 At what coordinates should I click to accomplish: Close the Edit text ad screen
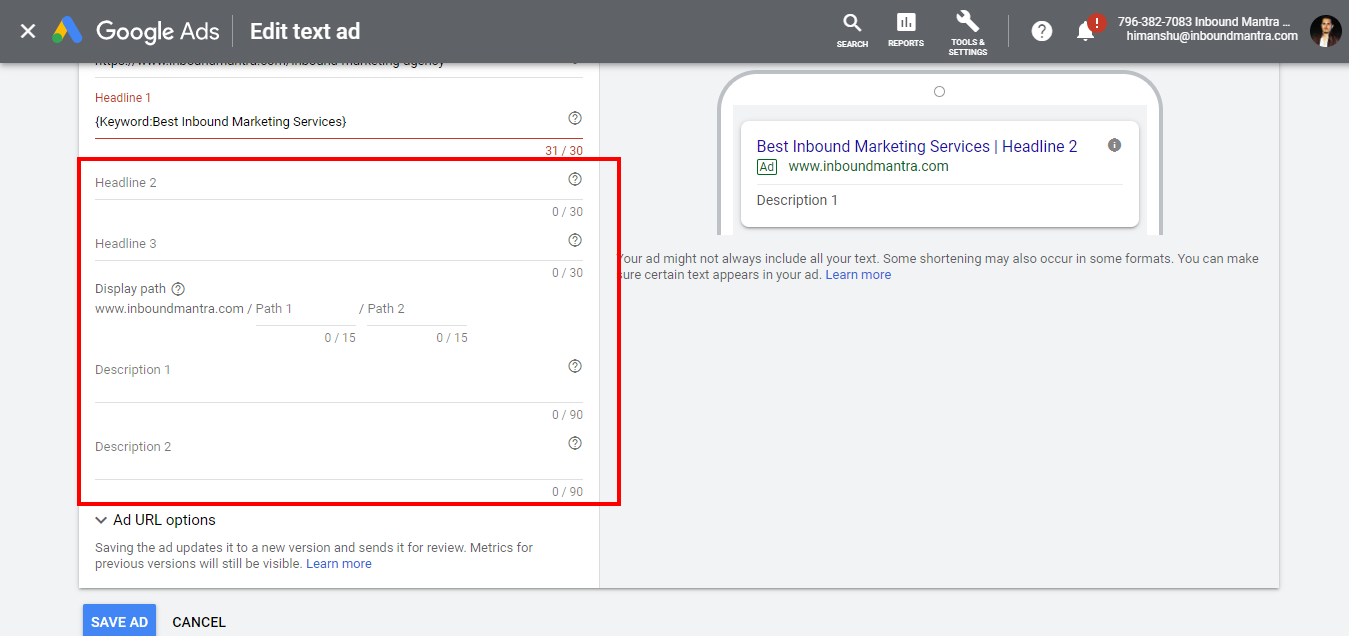click(x=28, y=31)
